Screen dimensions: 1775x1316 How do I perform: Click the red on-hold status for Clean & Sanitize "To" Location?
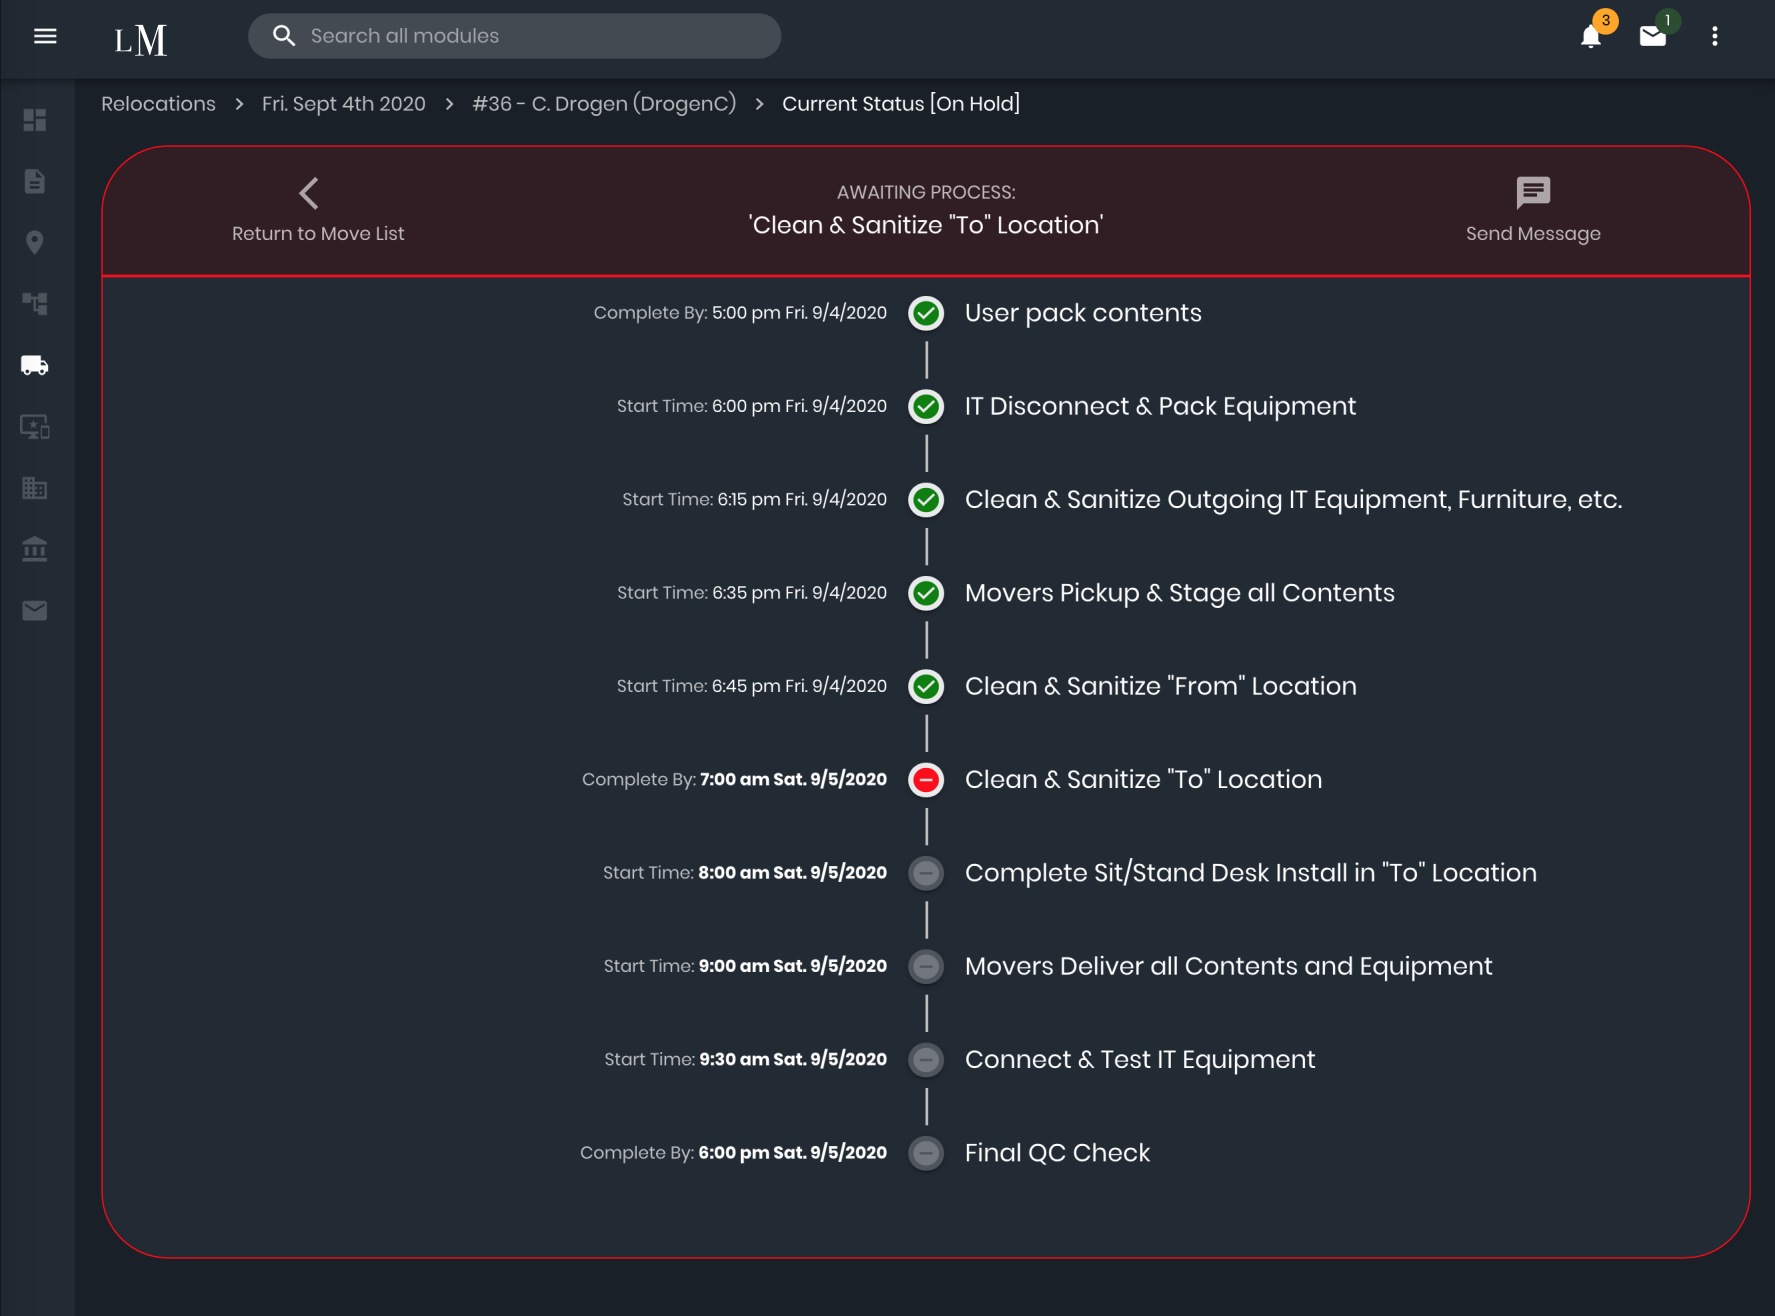(927, 780)
